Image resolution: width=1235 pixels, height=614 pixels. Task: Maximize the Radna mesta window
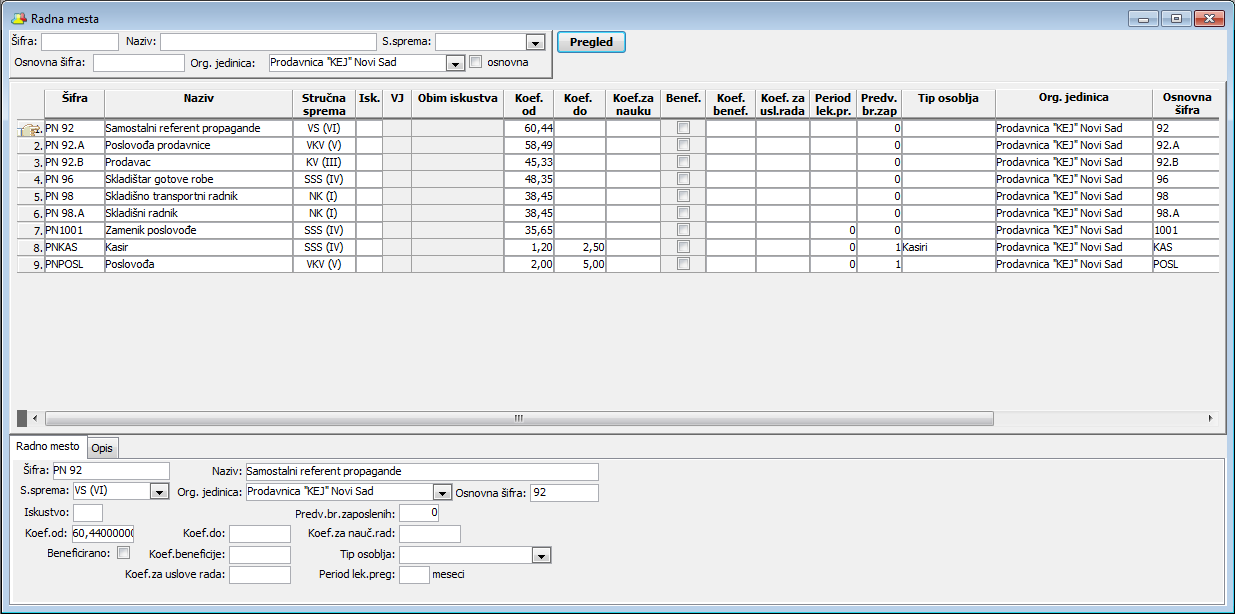tap(1175, 19)
